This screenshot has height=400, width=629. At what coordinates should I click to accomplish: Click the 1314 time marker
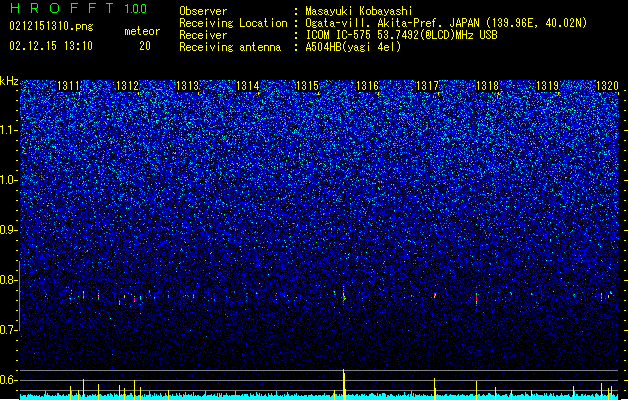248,86
